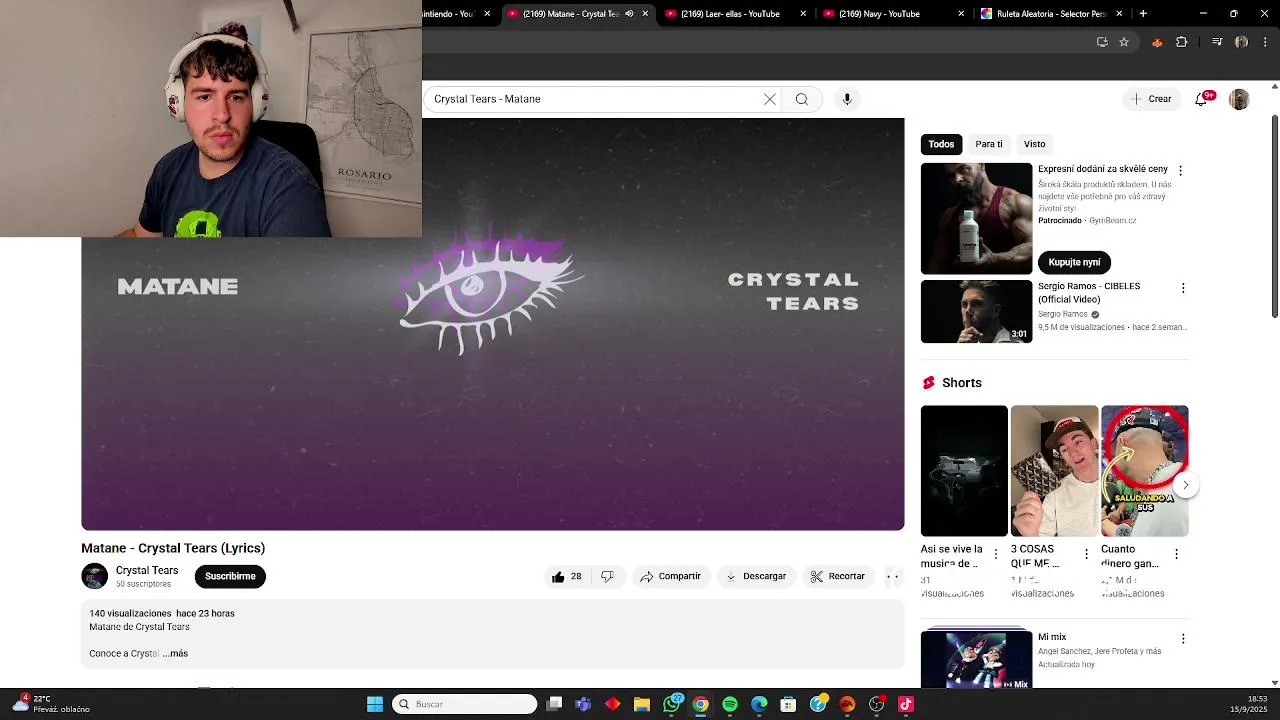This screenshot has width=1280, height=720.
Task: Open Windows Start menu
Action: [375, 704]
